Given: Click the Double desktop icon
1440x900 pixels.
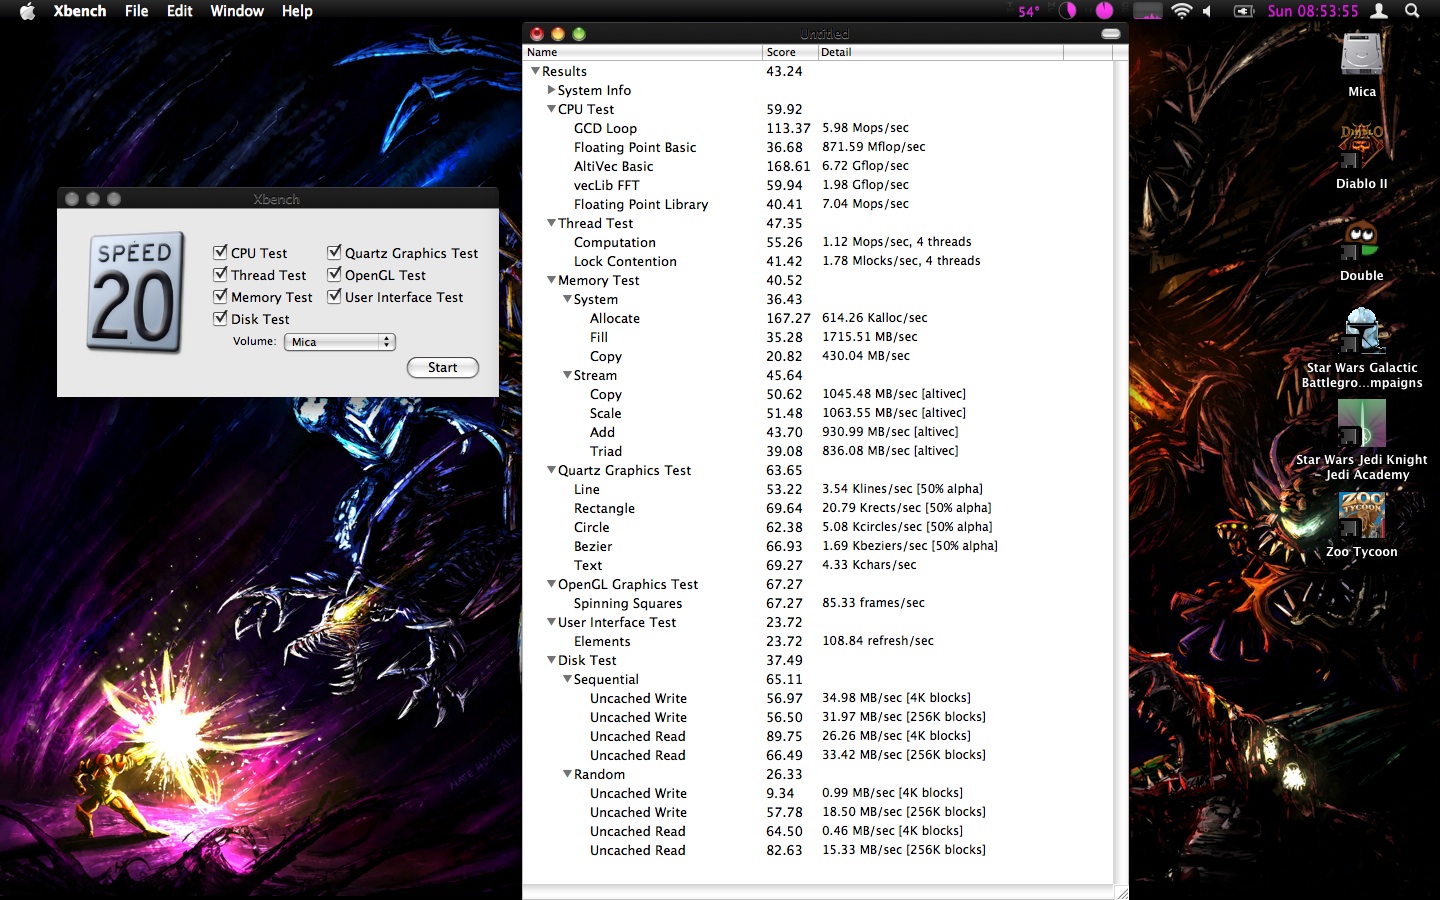Looking at the screenshot, I should [x=1361, y=241].
